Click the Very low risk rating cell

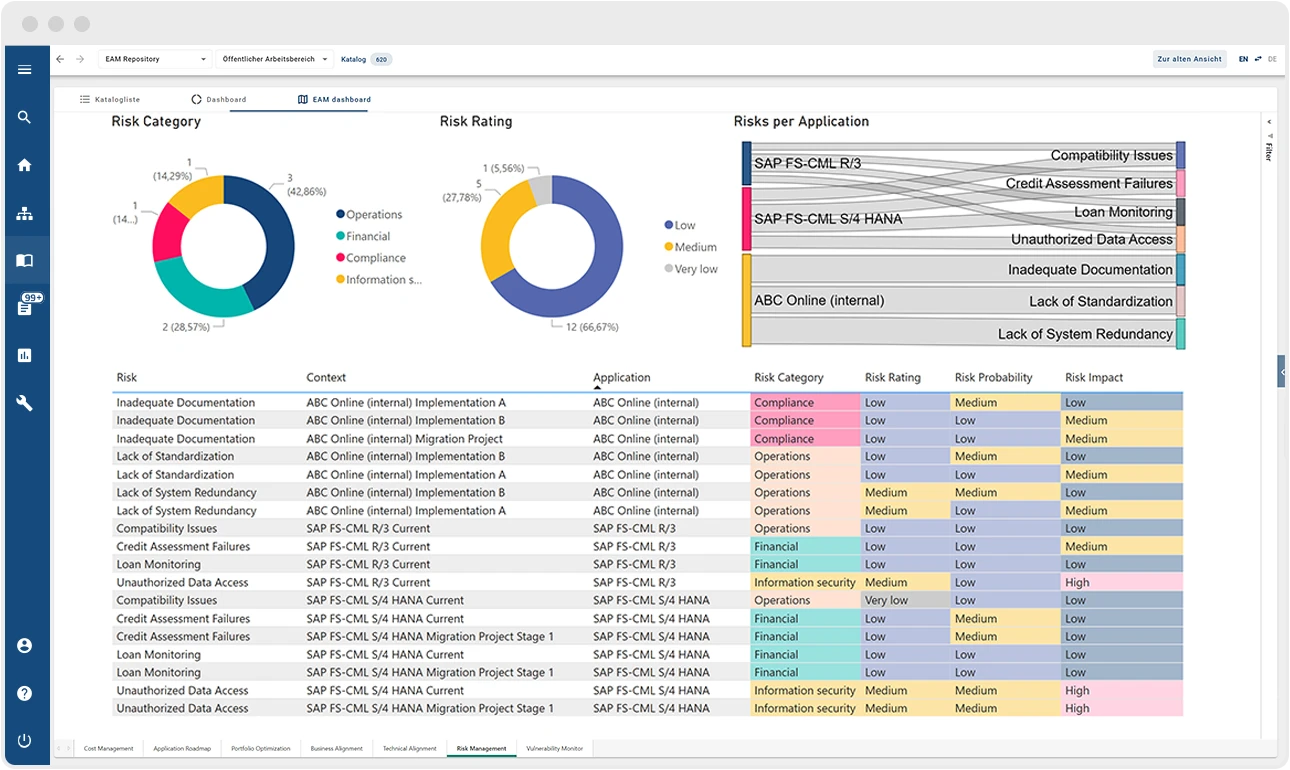tap(906, 601)
